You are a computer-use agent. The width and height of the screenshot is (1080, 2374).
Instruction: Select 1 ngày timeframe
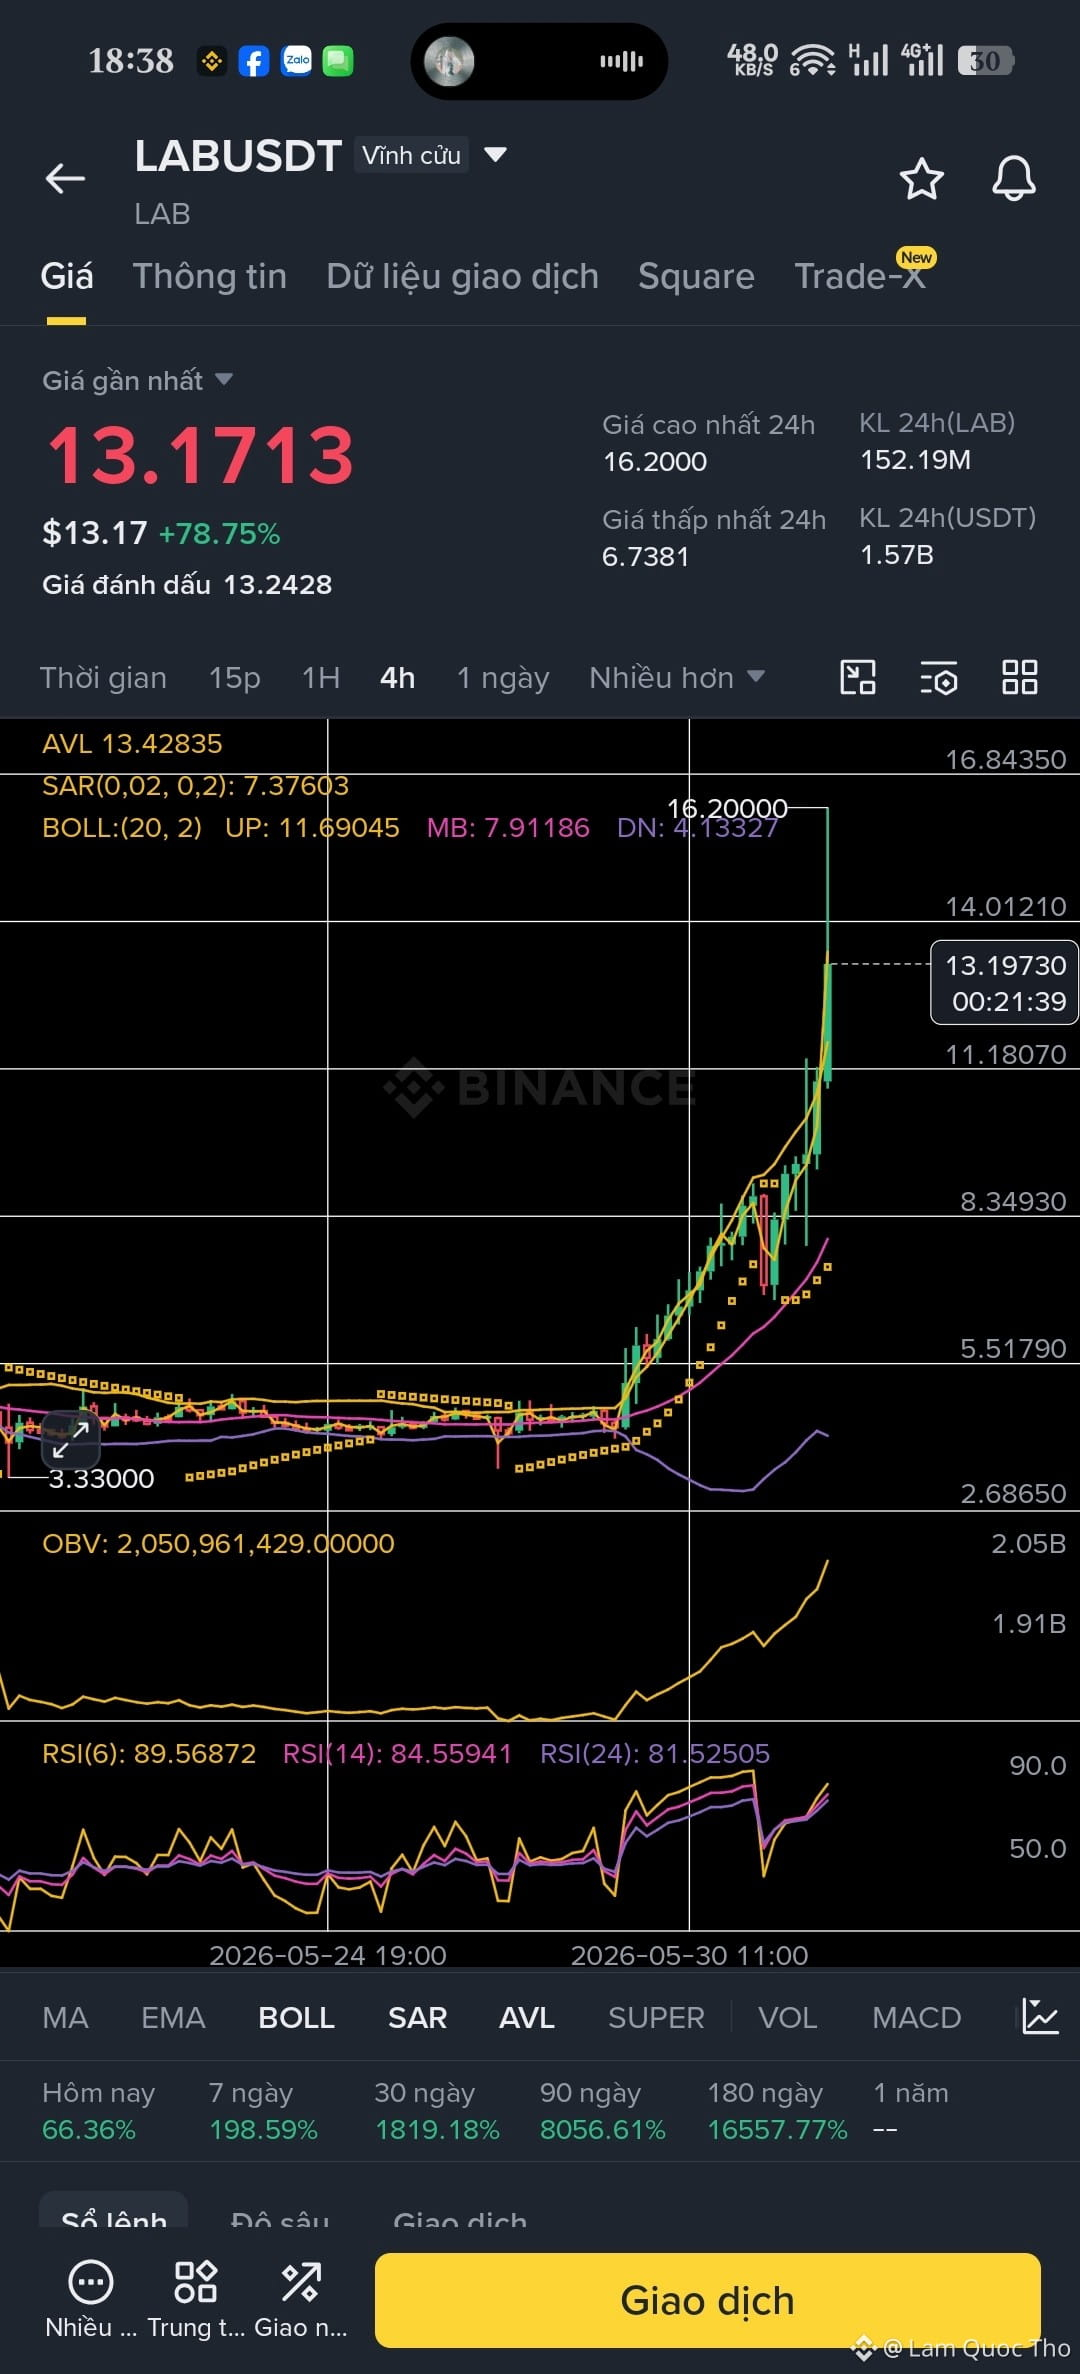[x=503, y=677]
